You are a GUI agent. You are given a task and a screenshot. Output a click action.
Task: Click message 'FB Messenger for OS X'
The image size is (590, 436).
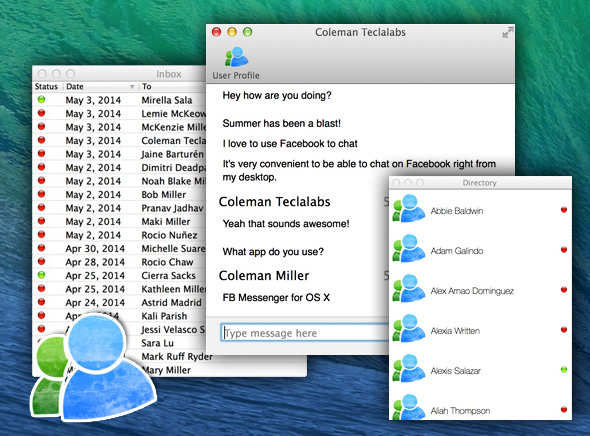tap(276, 298)
